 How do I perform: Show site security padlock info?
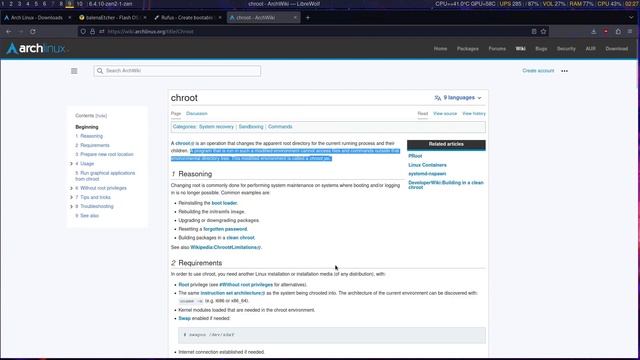click(x=93, y=31)
